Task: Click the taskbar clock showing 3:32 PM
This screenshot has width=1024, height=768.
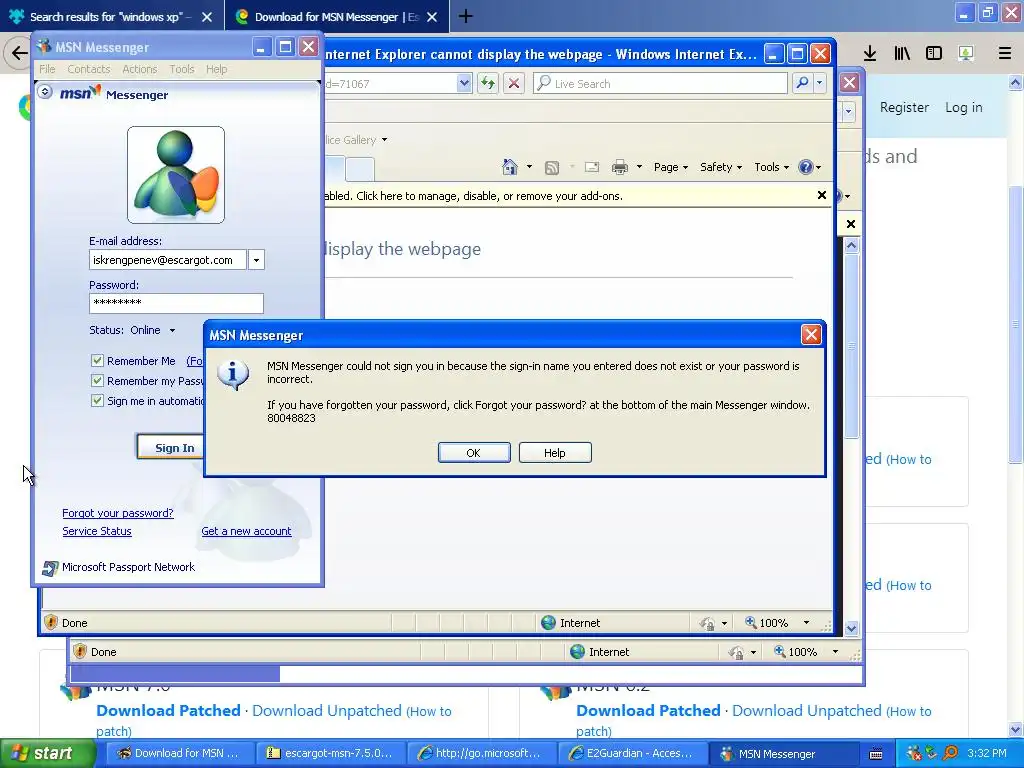Action: coord(986,754)
